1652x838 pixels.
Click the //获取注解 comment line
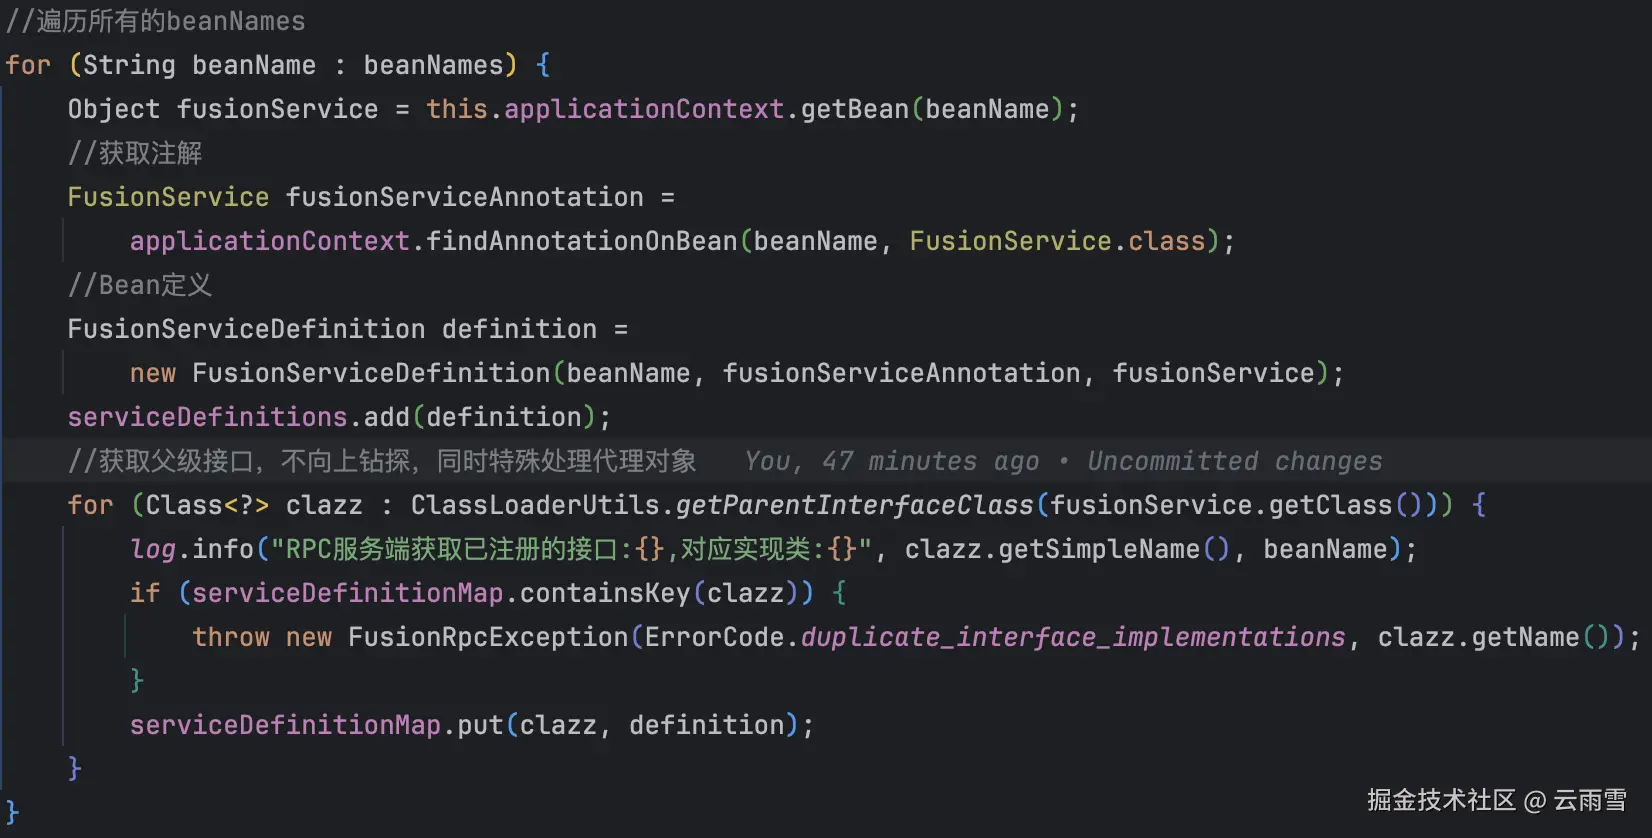click(x=135, y=153)
